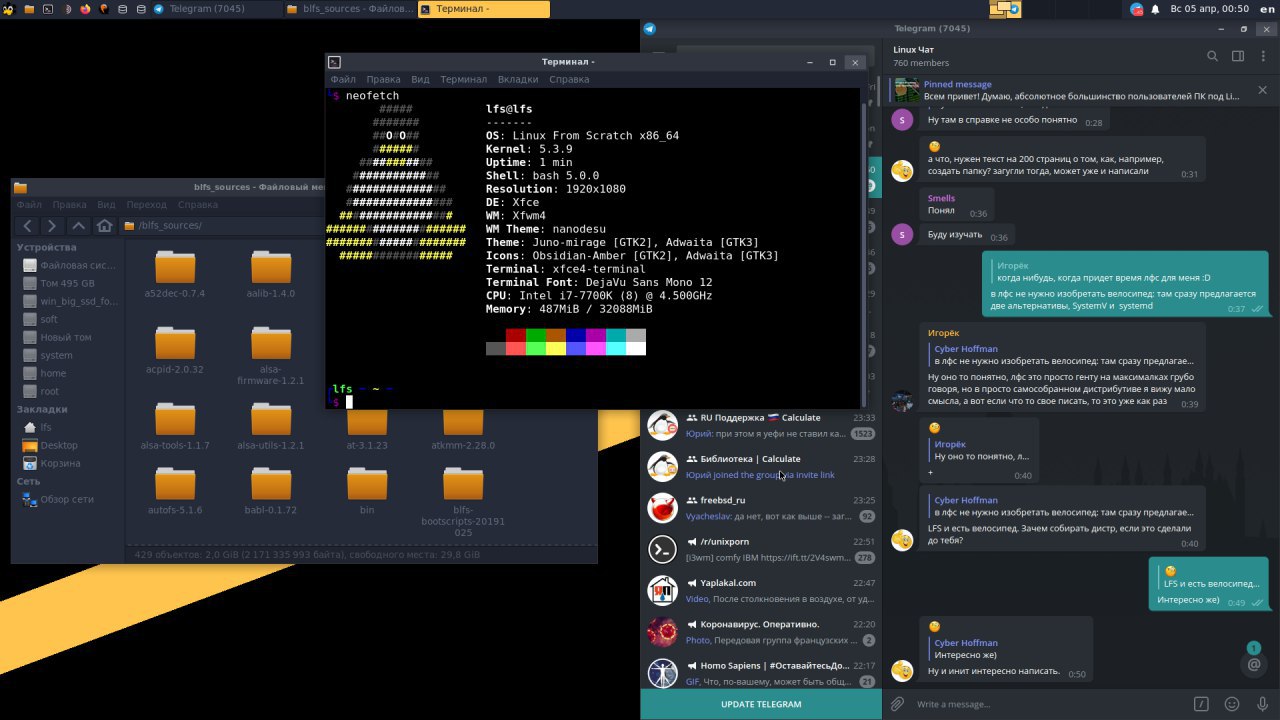Select Новый том in the file manager sidebar
Image resolution: width=1280 pixels, height=720 pixels.
pos(57,337)
